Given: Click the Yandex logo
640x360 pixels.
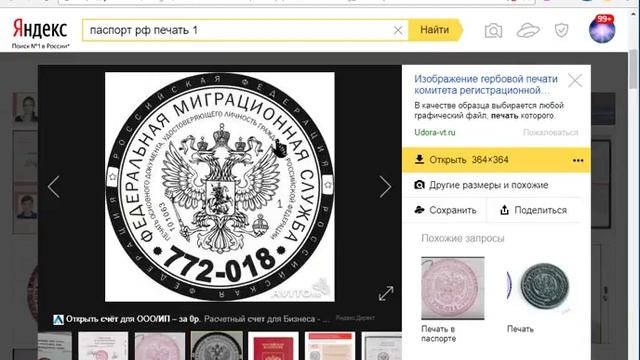Looking at the screenshot, I should coord(40,29).
